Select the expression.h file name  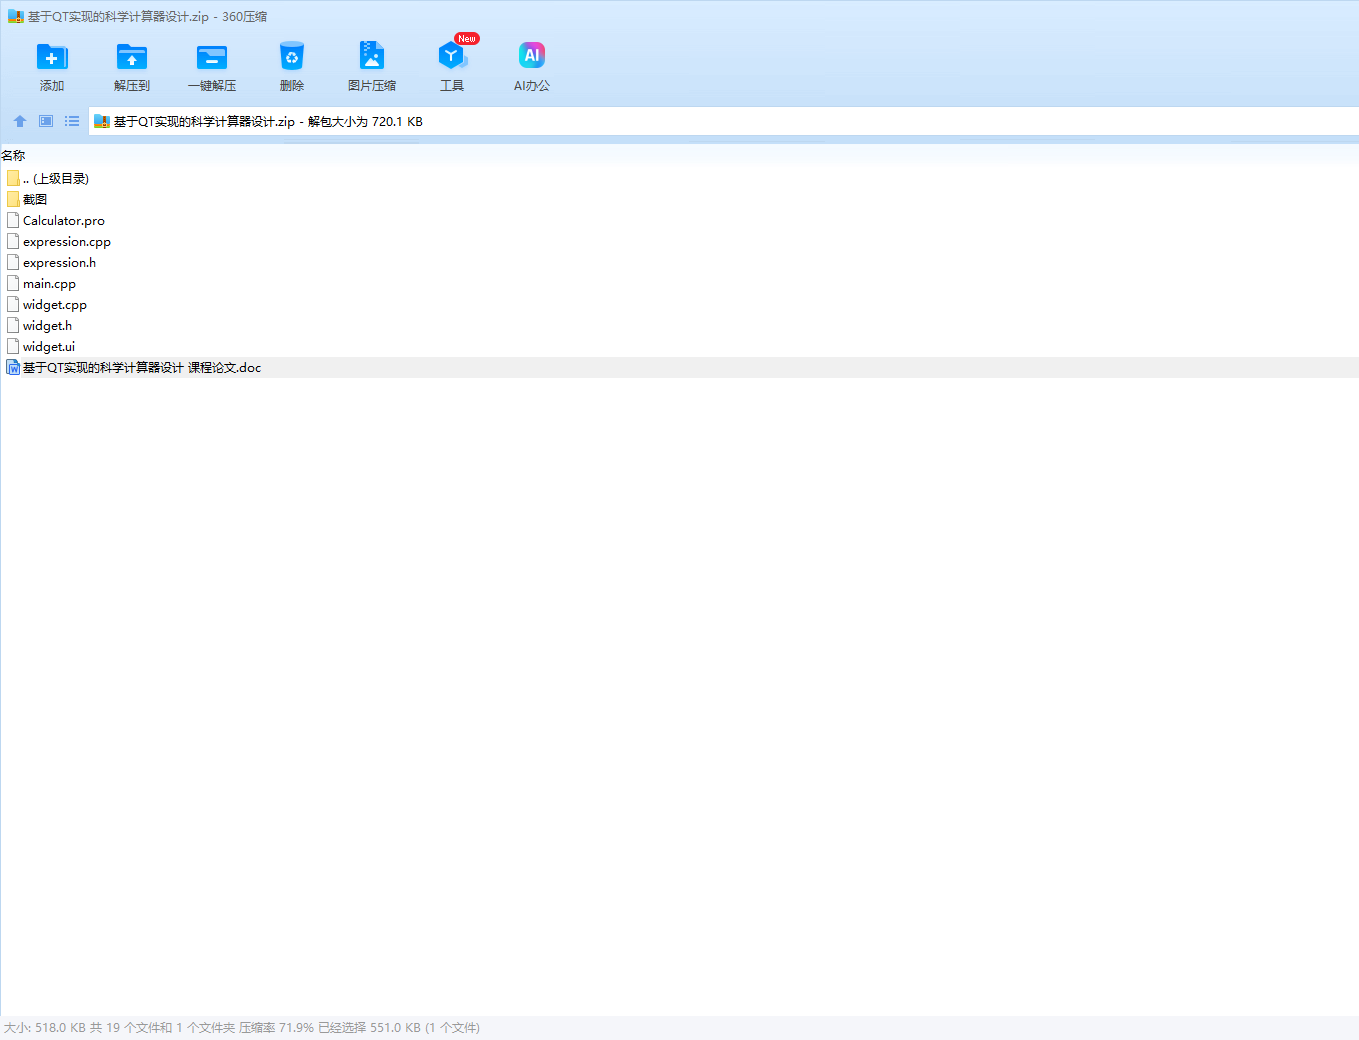[x=60, y=263]
